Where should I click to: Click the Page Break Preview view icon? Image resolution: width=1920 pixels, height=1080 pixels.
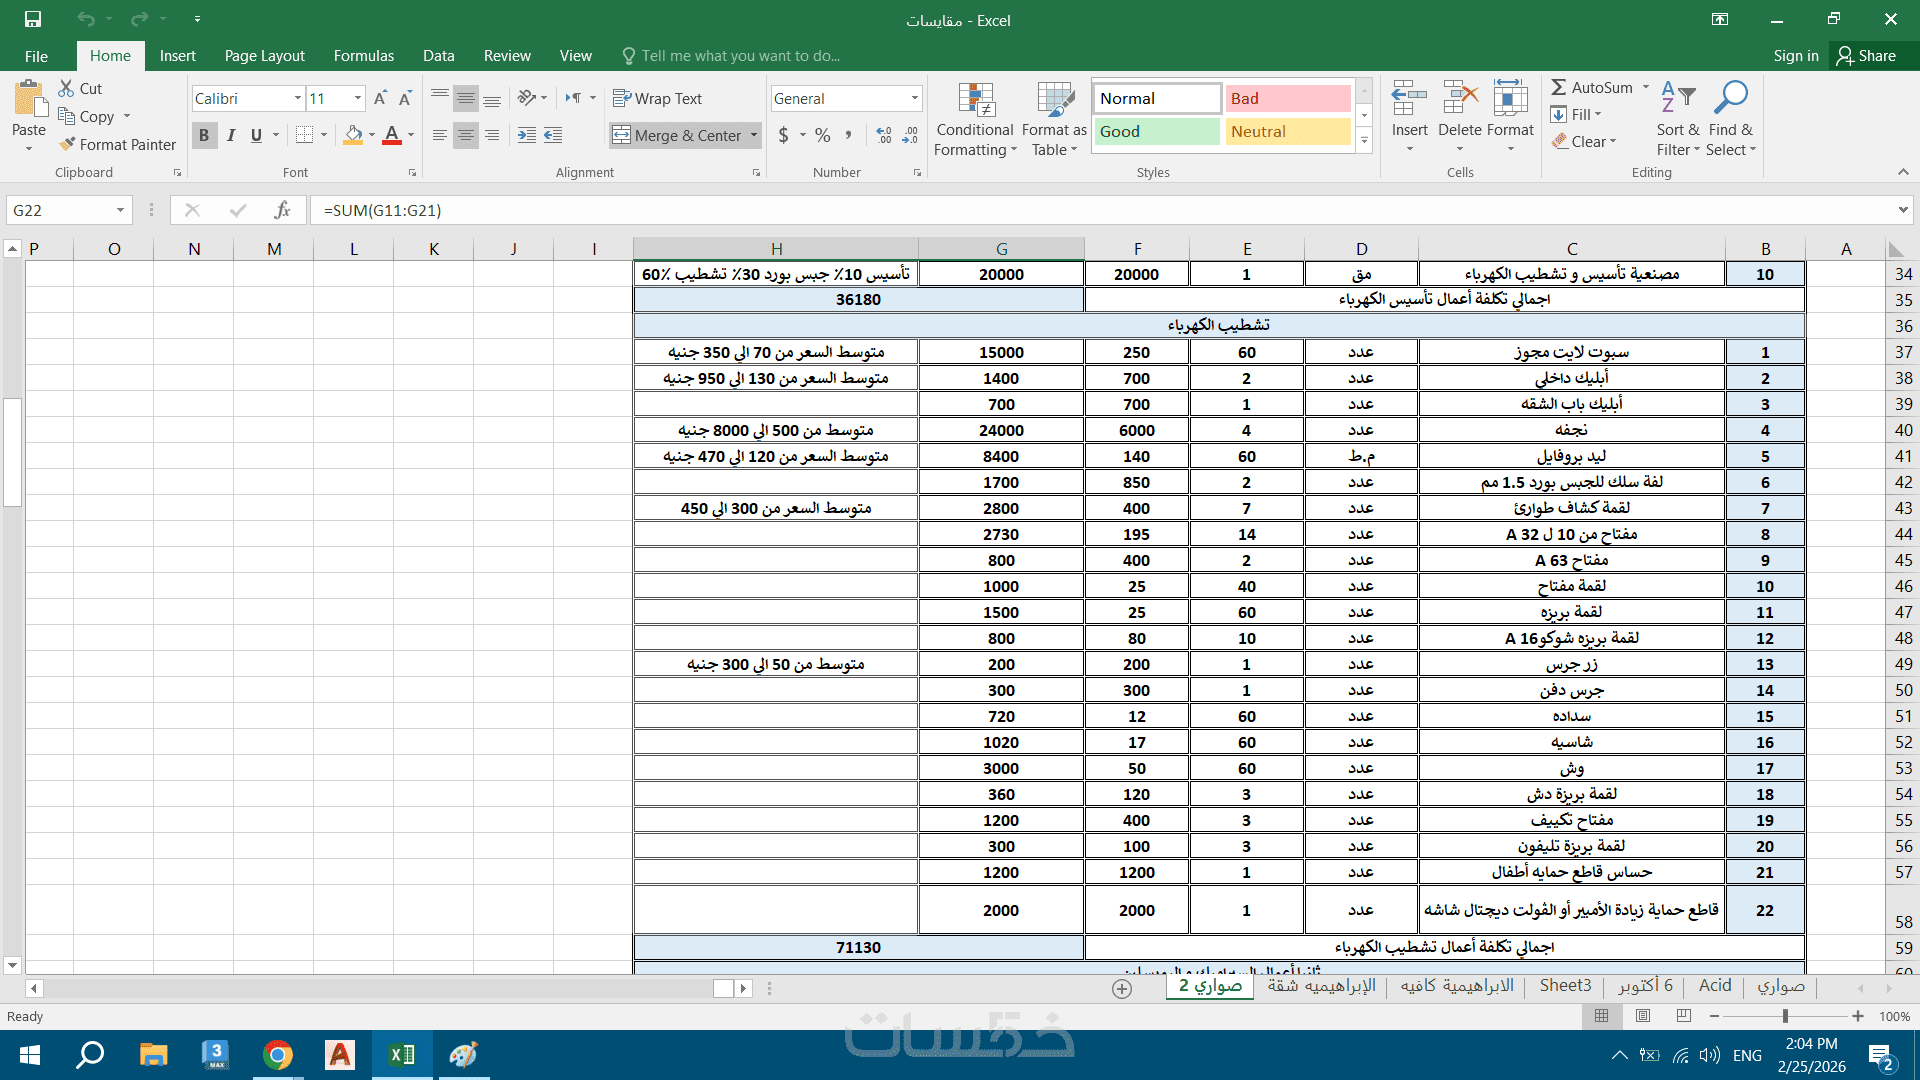pos(1684,1016)
